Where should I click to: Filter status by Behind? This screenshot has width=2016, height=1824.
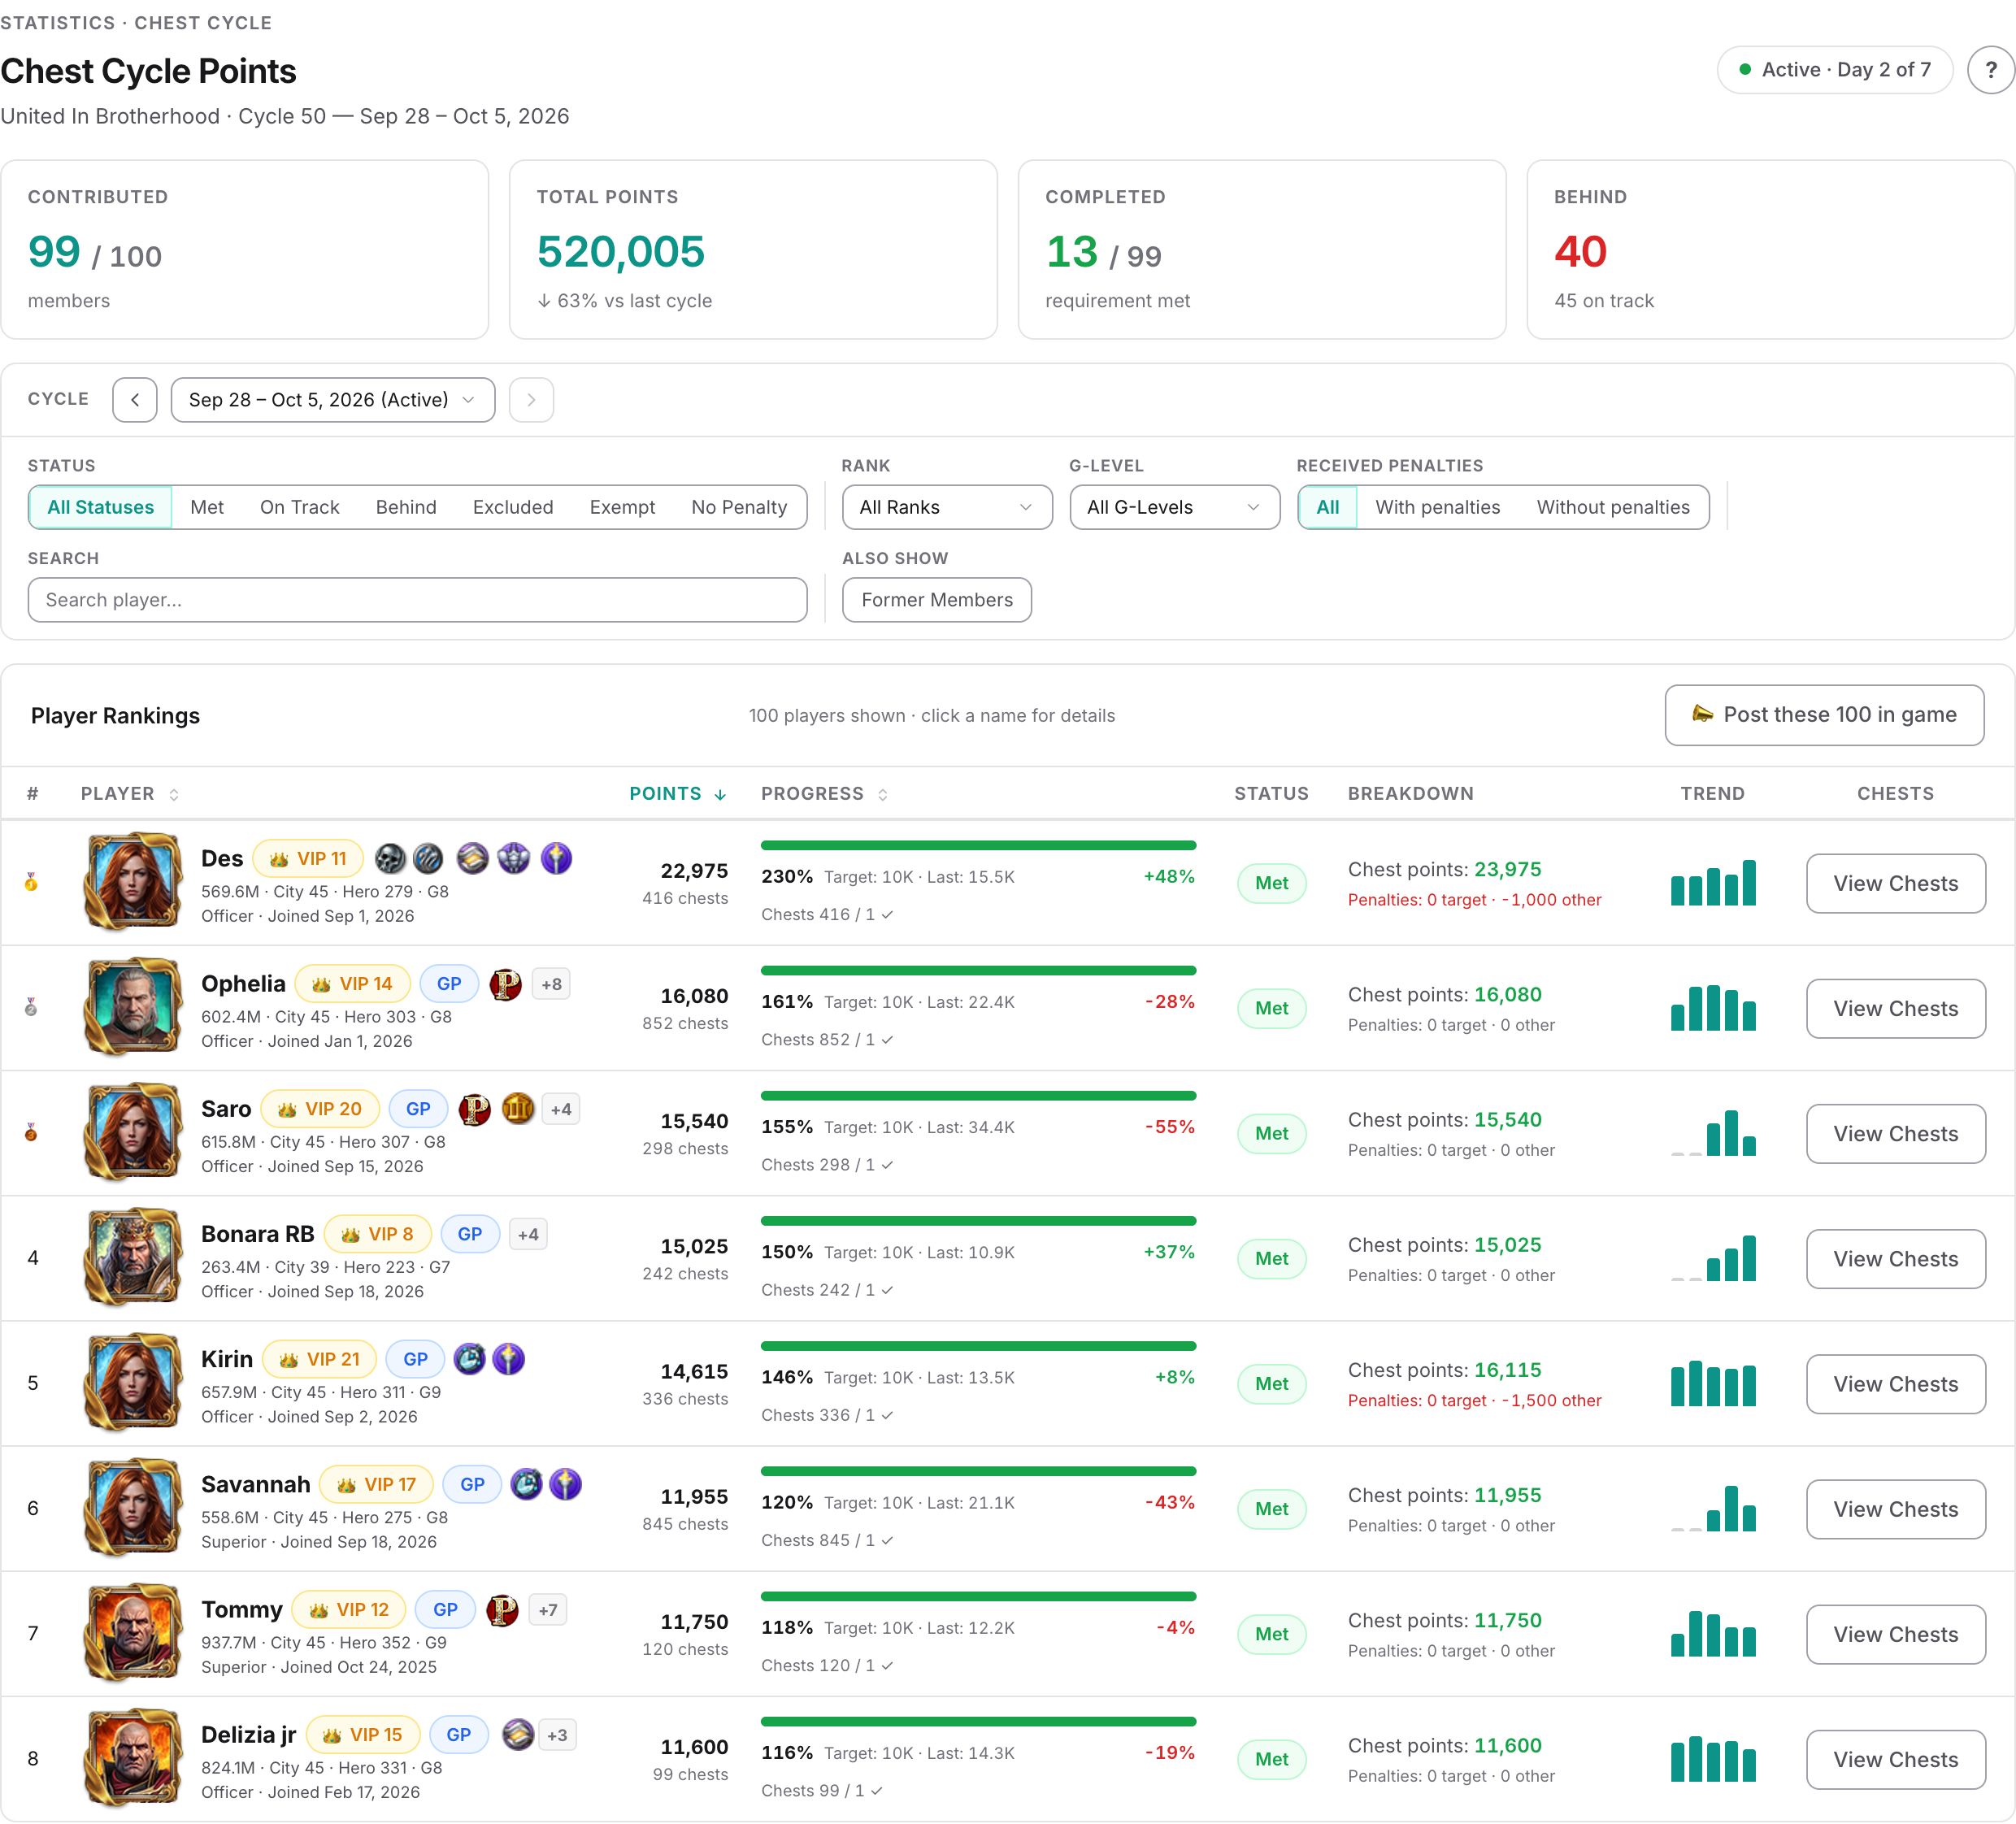406,507
